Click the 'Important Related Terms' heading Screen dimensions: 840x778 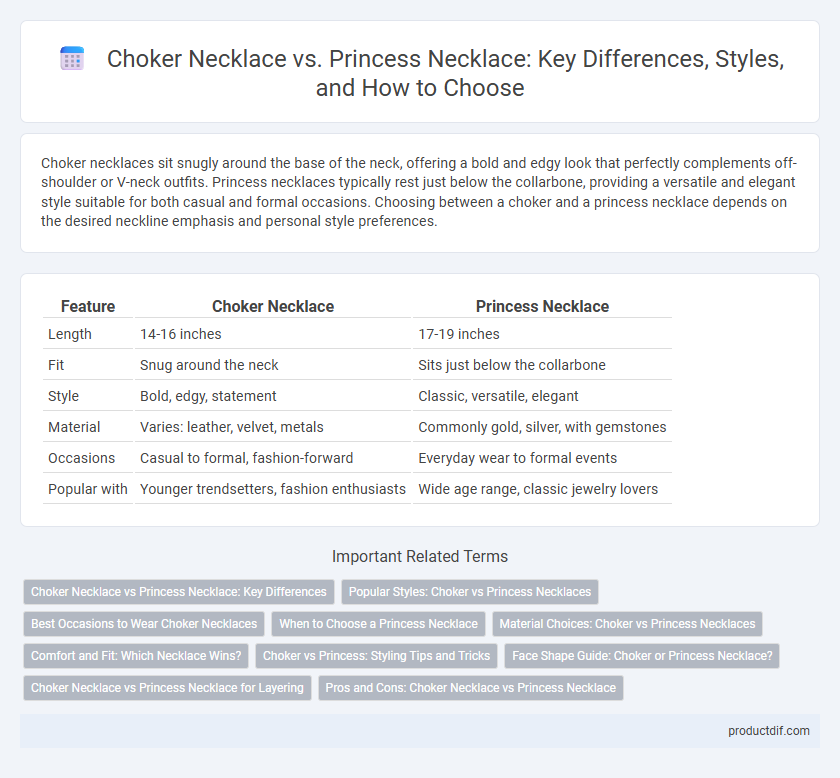(x=420, y=556)
